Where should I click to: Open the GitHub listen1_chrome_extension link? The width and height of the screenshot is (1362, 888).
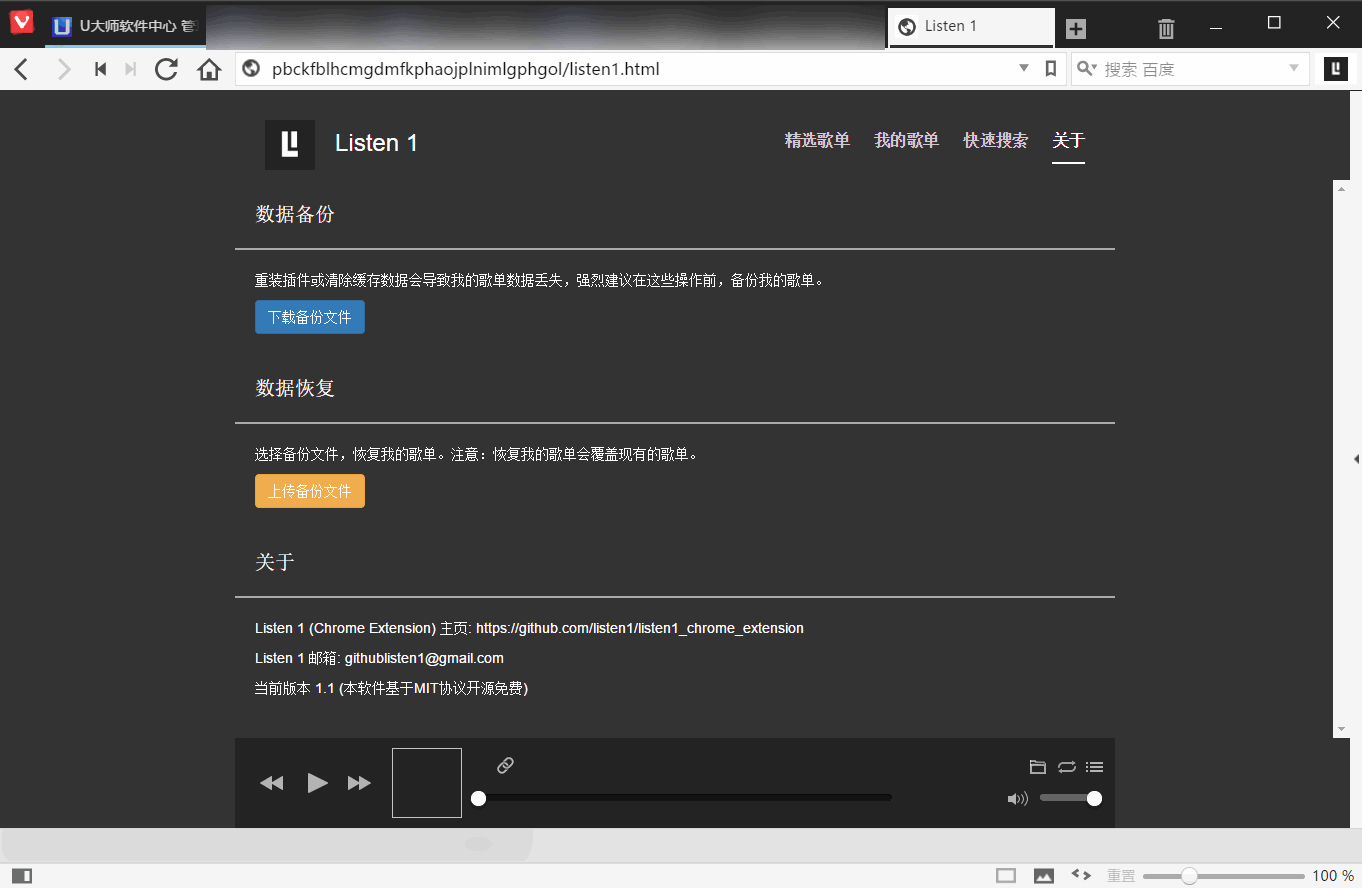coord(640,629)
